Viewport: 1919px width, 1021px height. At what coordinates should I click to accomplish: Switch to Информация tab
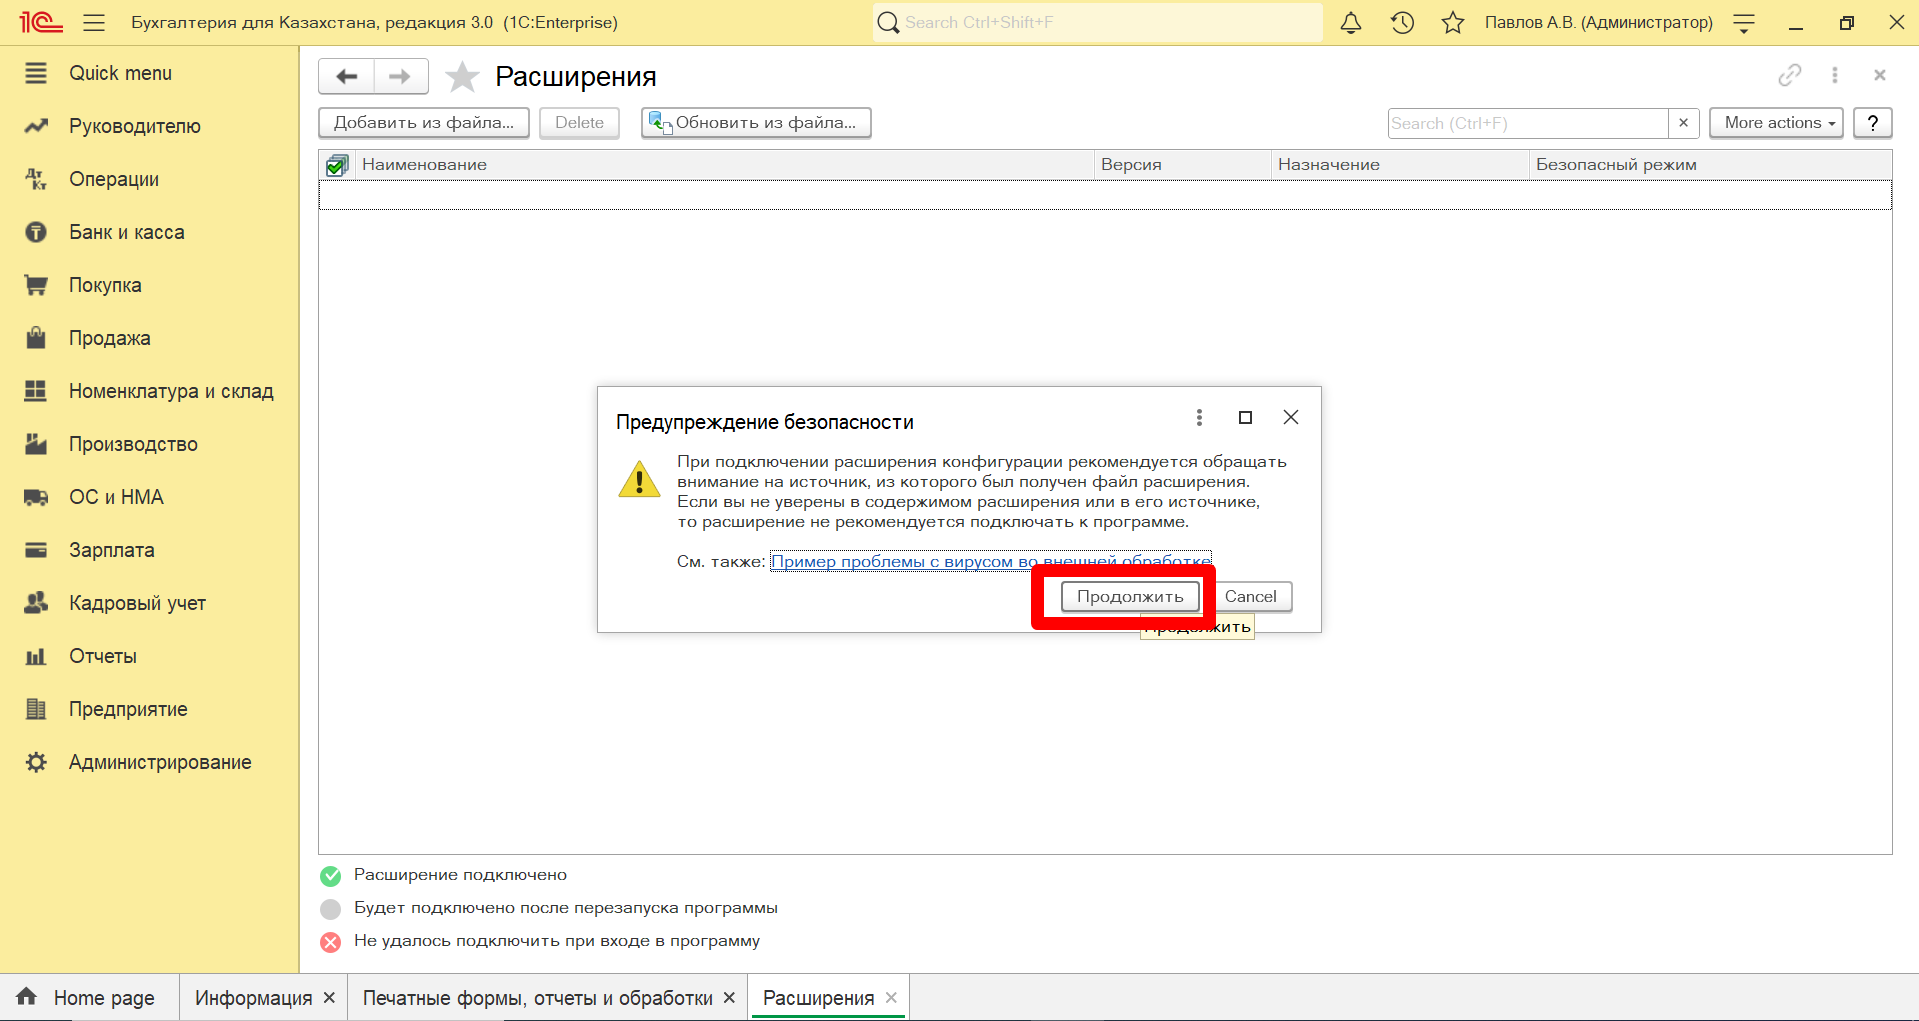click(x=254, y=998)
